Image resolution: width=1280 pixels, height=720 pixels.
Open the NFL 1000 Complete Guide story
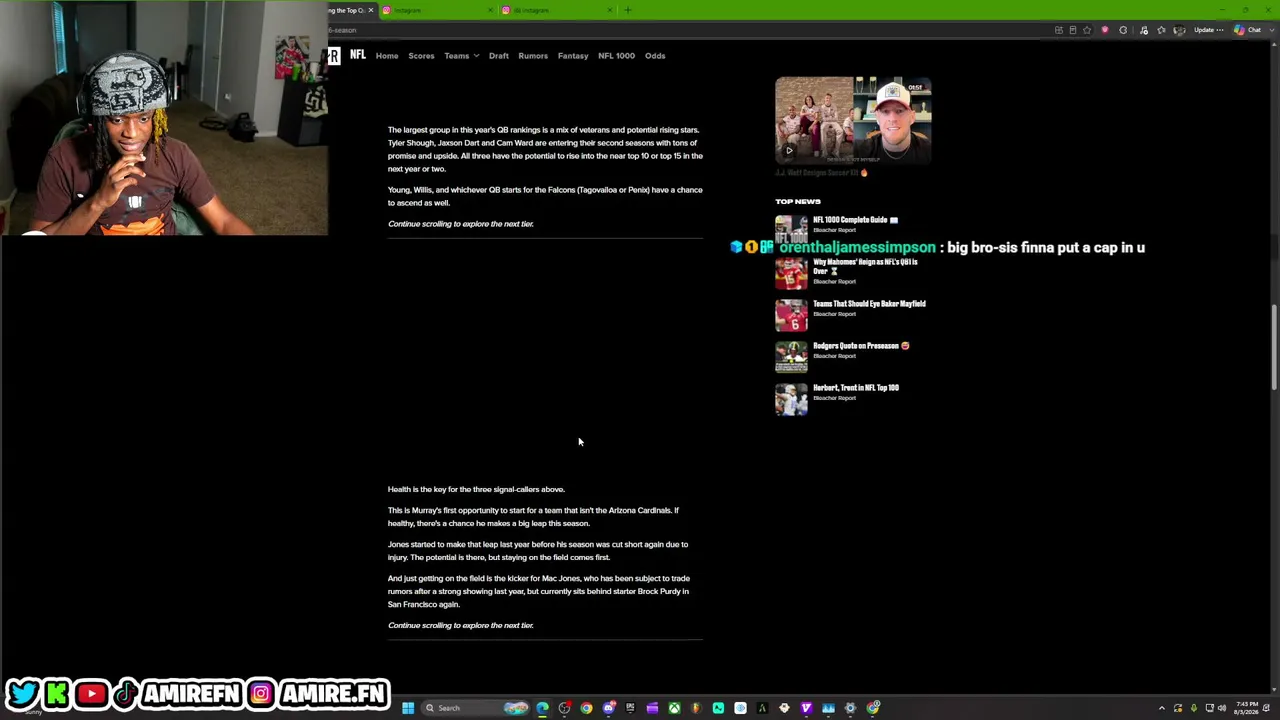click(x=855, y=220)
